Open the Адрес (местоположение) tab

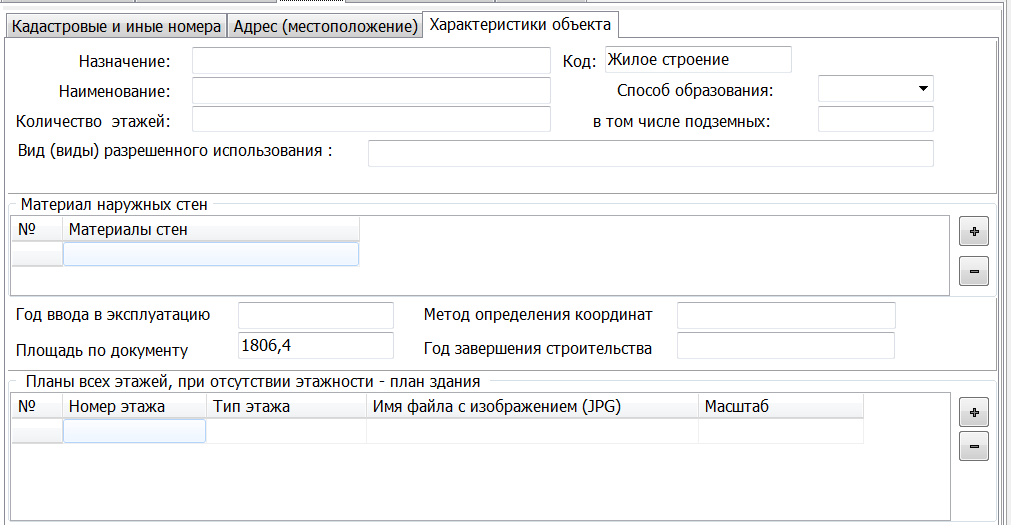pos(325,26)
